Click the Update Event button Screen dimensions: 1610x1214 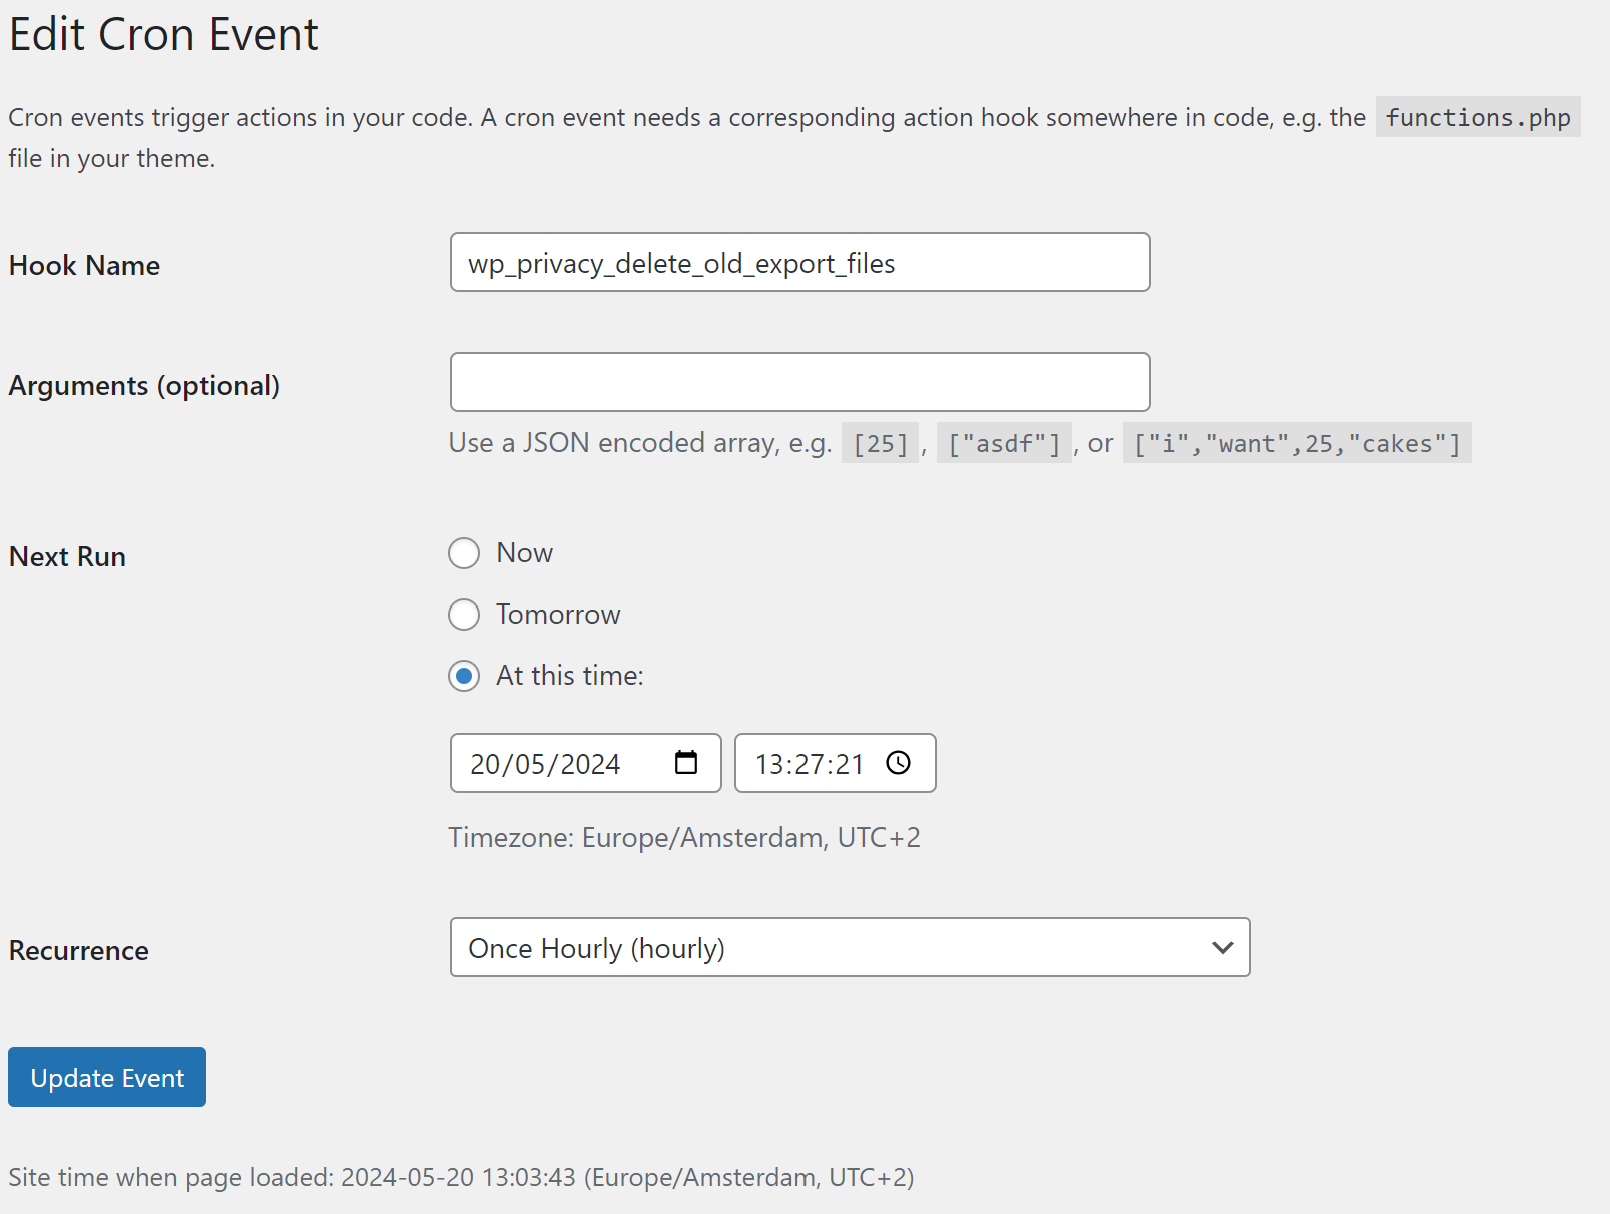(x=106, y=1077)
